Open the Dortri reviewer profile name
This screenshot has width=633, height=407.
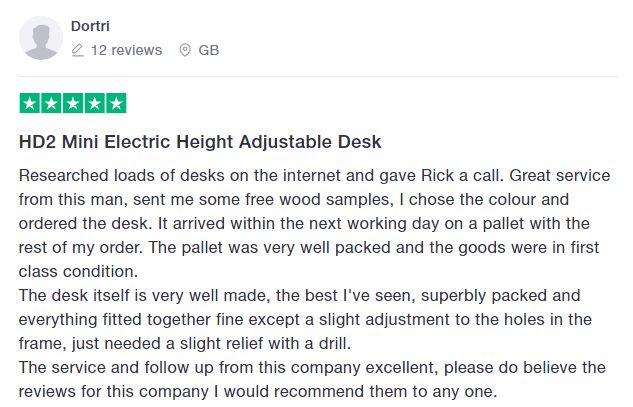91,25
